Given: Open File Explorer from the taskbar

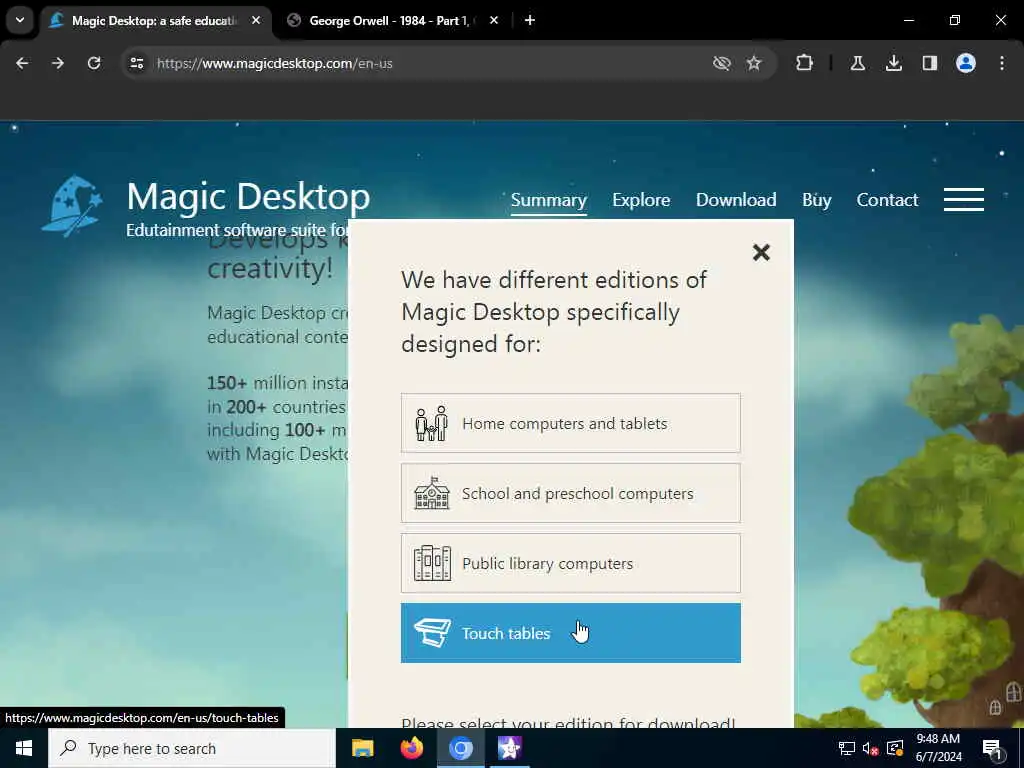Looking at the screenshot, I should tap(362, 748).
